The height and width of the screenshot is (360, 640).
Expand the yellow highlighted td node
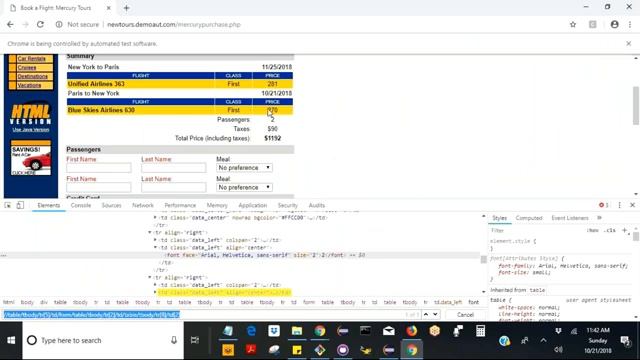pyautogui.click(x=155, y=292)
